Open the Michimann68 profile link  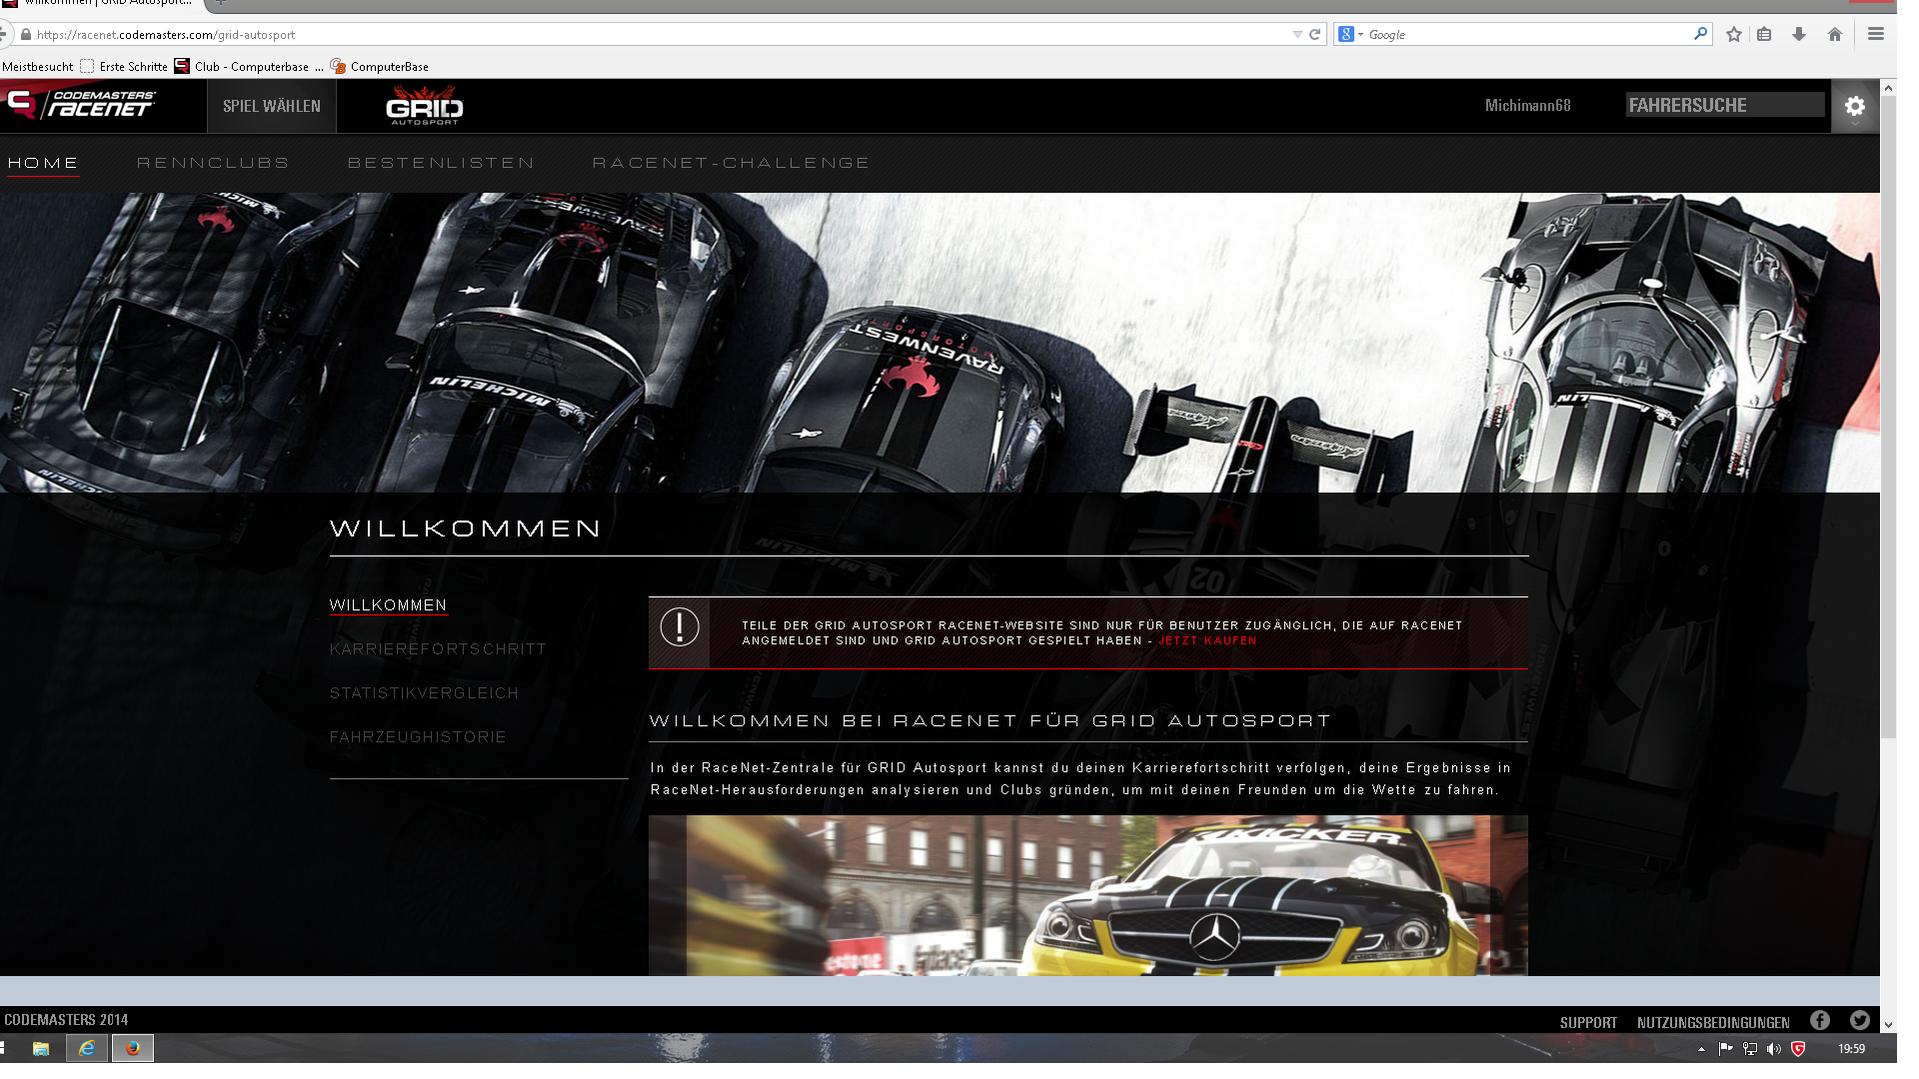(1527, 105)
